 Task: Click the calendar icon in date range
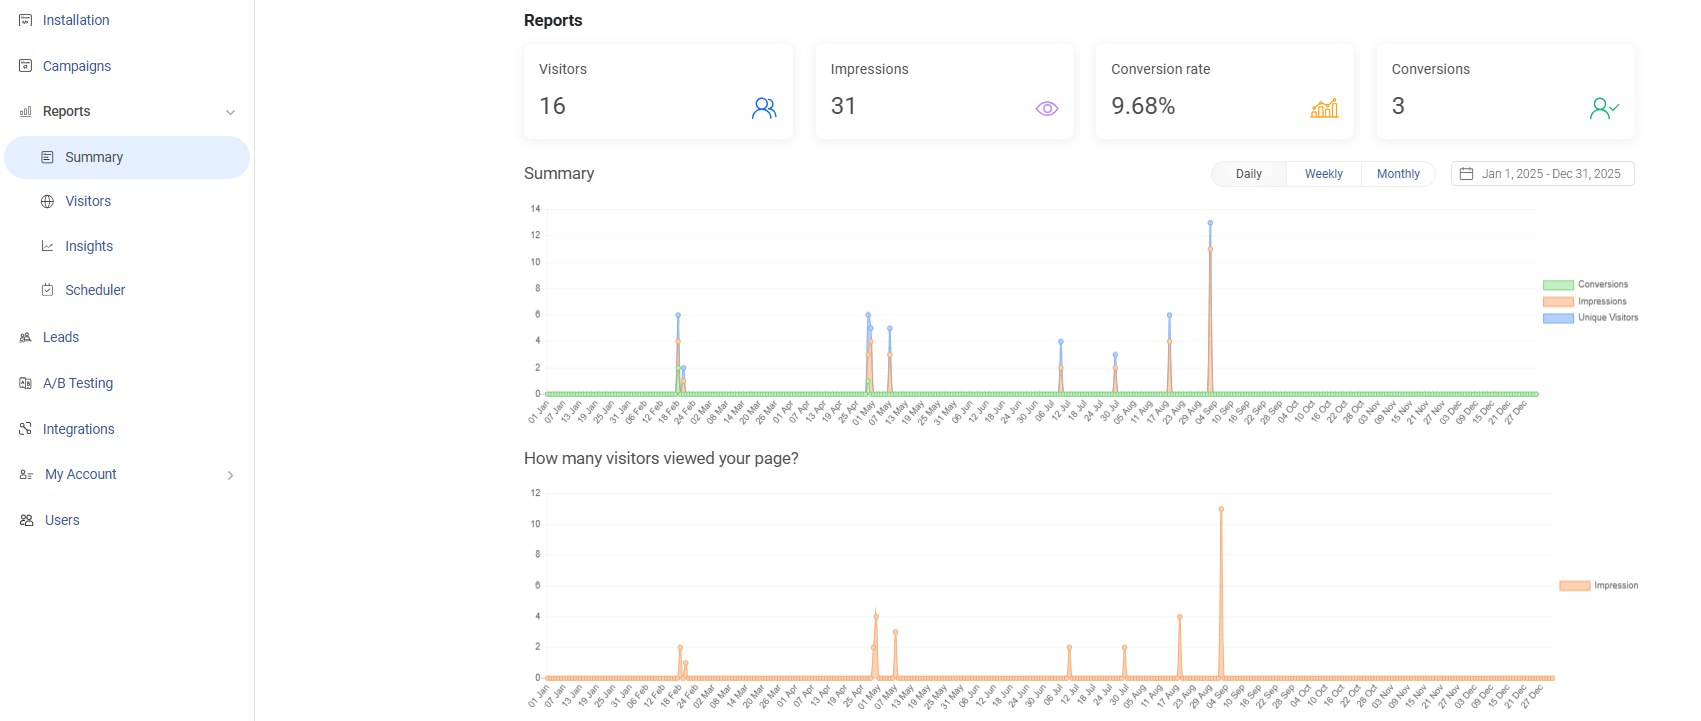(1466, 174)
